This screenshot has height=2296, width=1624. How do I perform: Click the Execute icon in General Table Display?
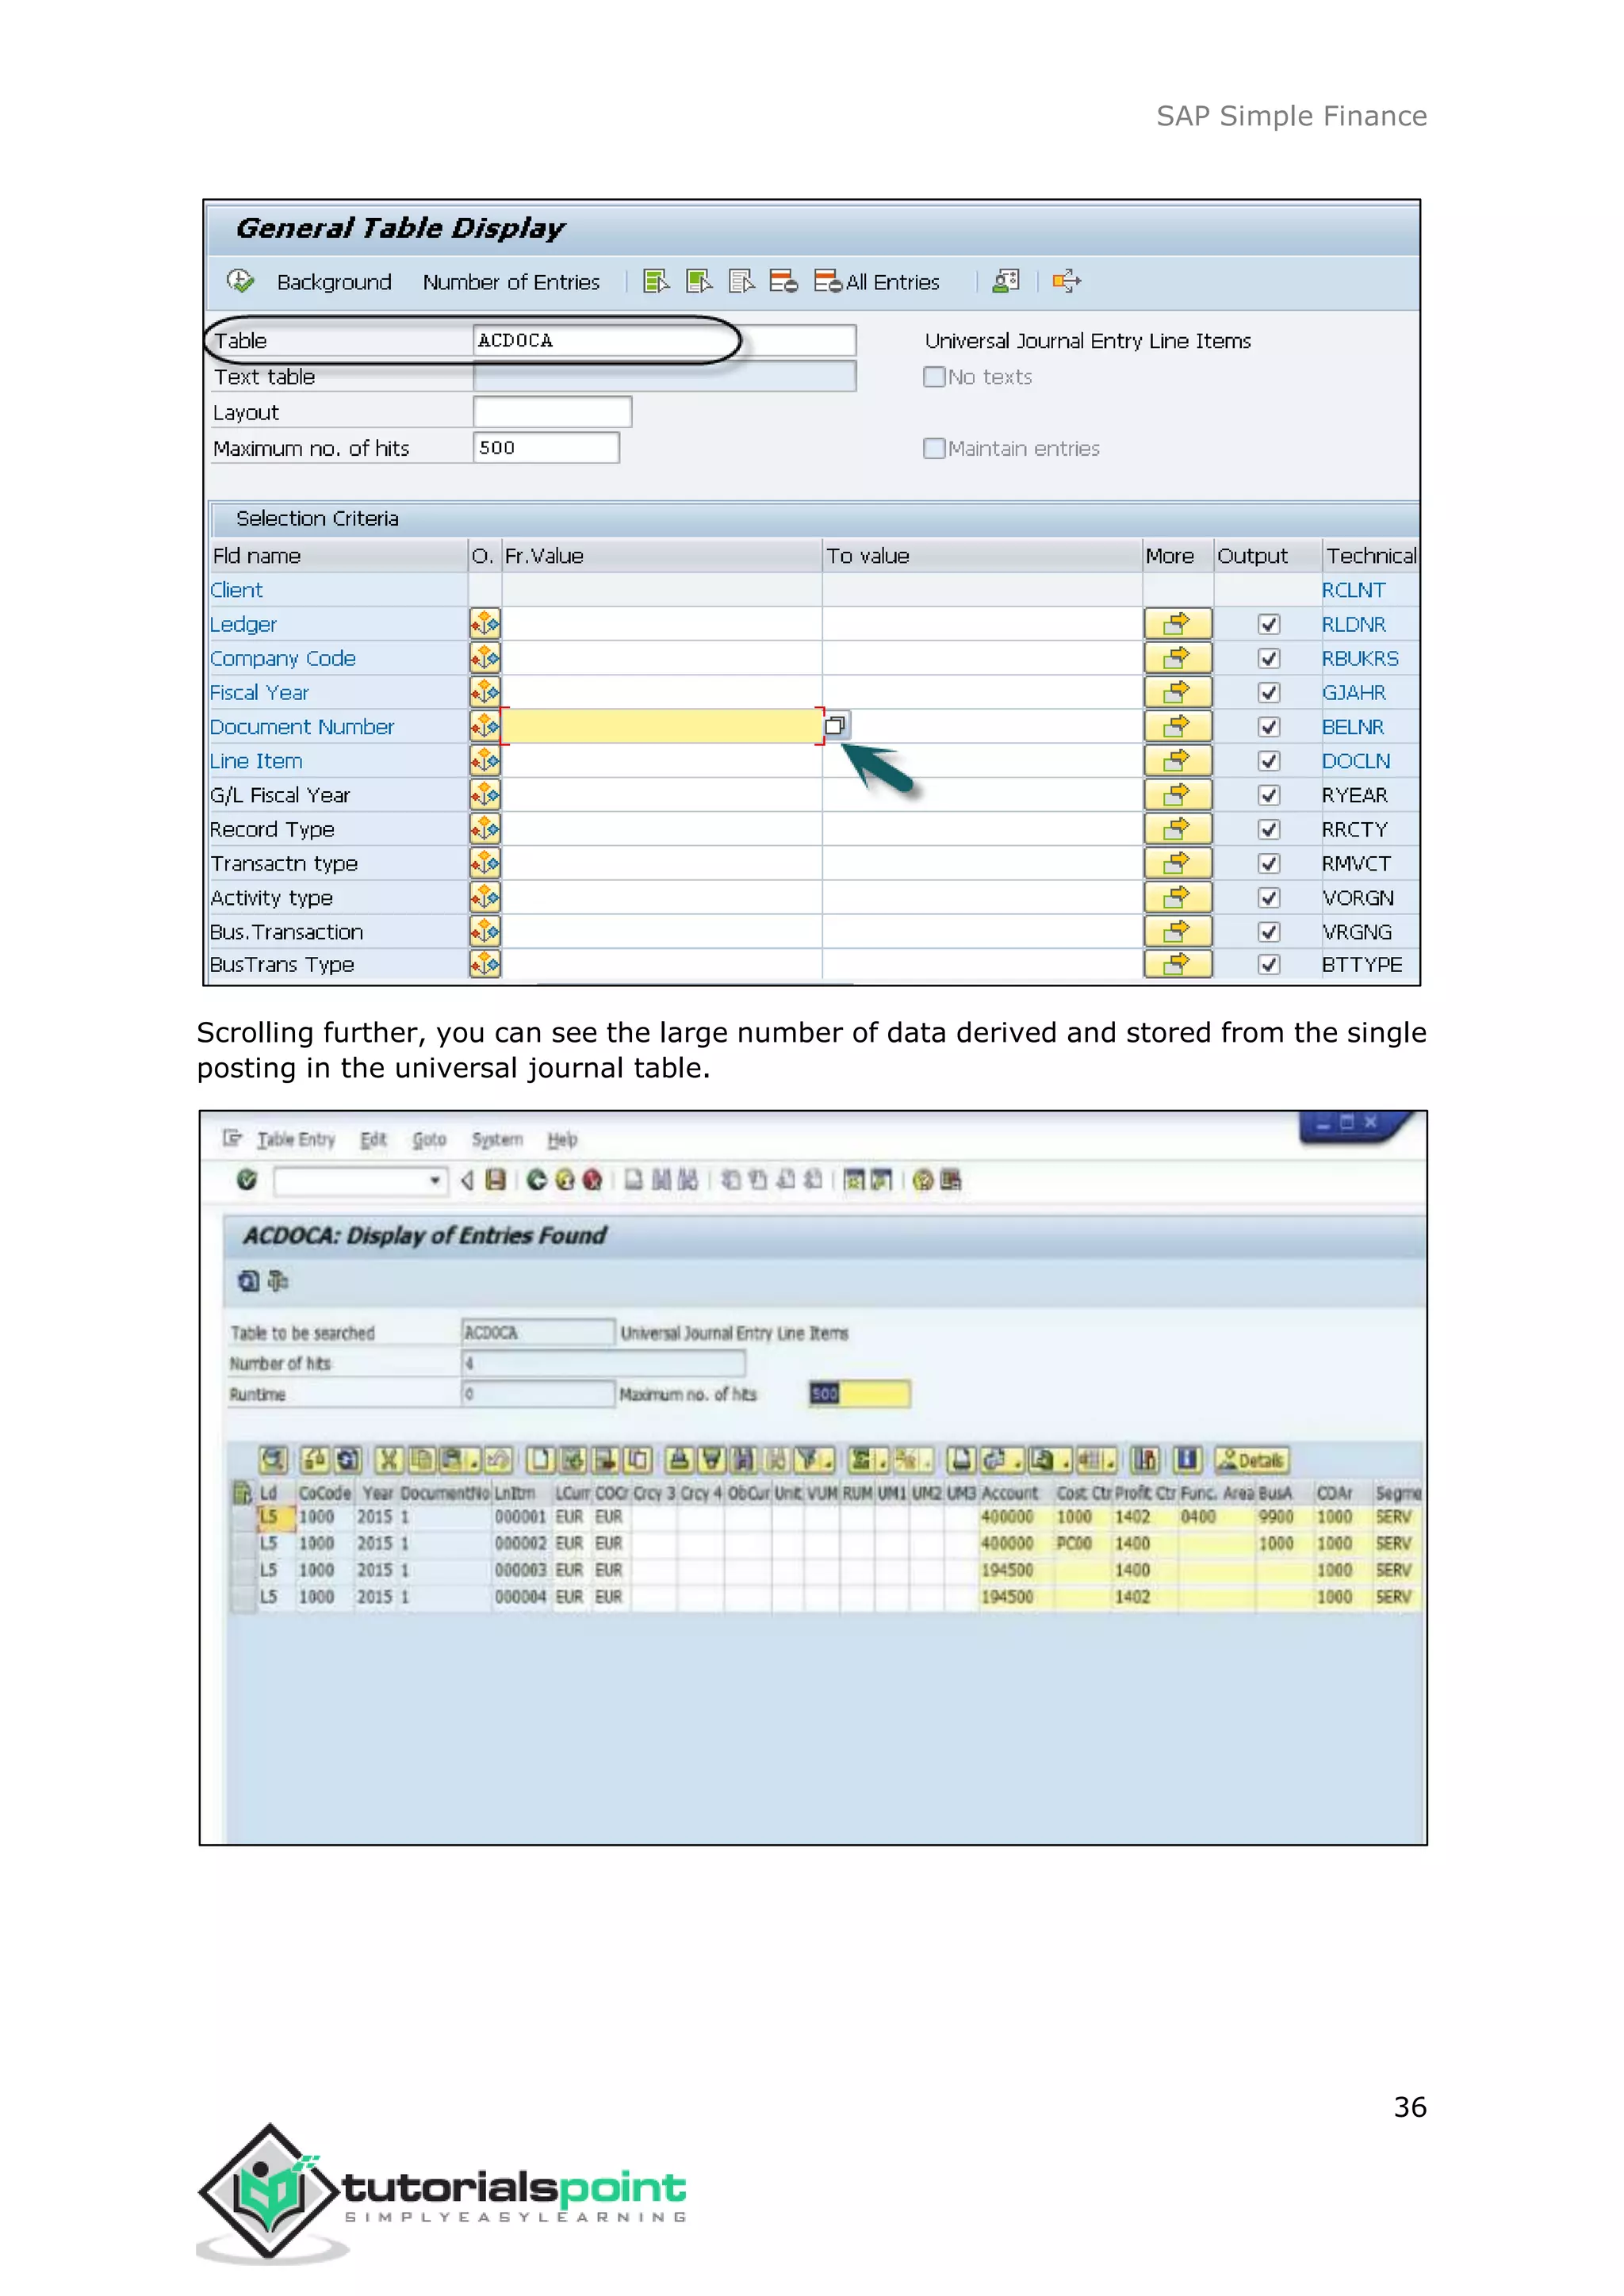(240, 281)
